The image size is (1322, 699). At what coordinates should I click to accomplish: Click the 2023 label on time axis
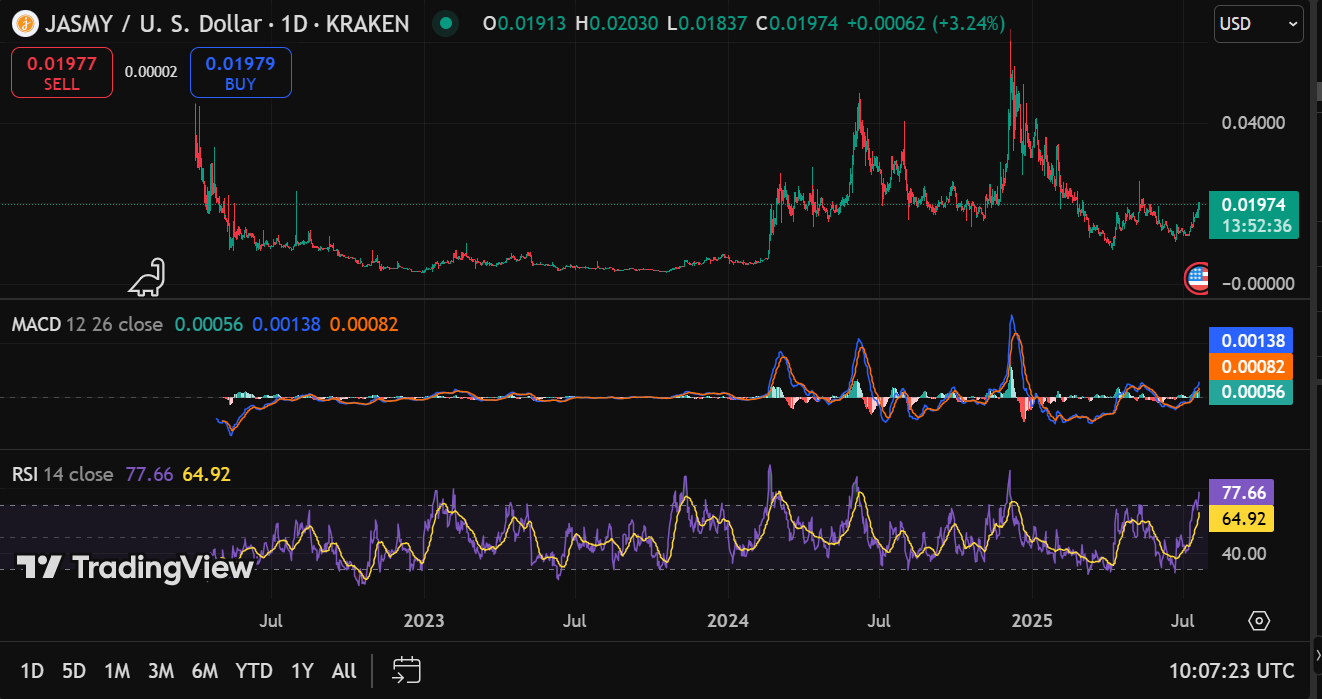pyautogui.click(x=423, y=620)
